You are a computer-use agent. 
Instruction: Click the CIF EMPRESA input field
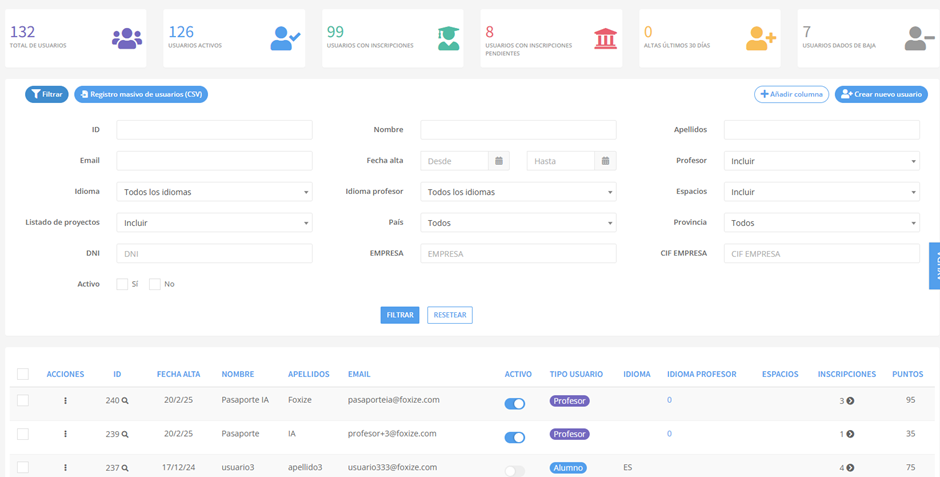tap(821, 253)
